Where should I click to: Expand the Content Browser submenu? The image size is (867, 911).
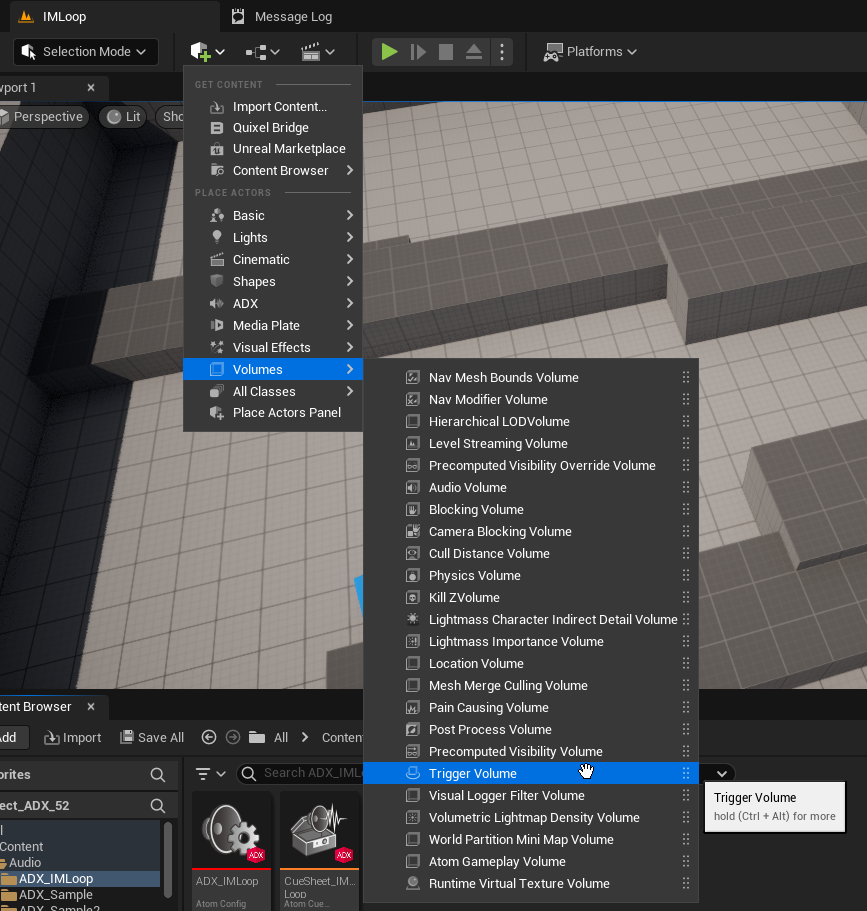pyautogui.click(x=273, y=171)
